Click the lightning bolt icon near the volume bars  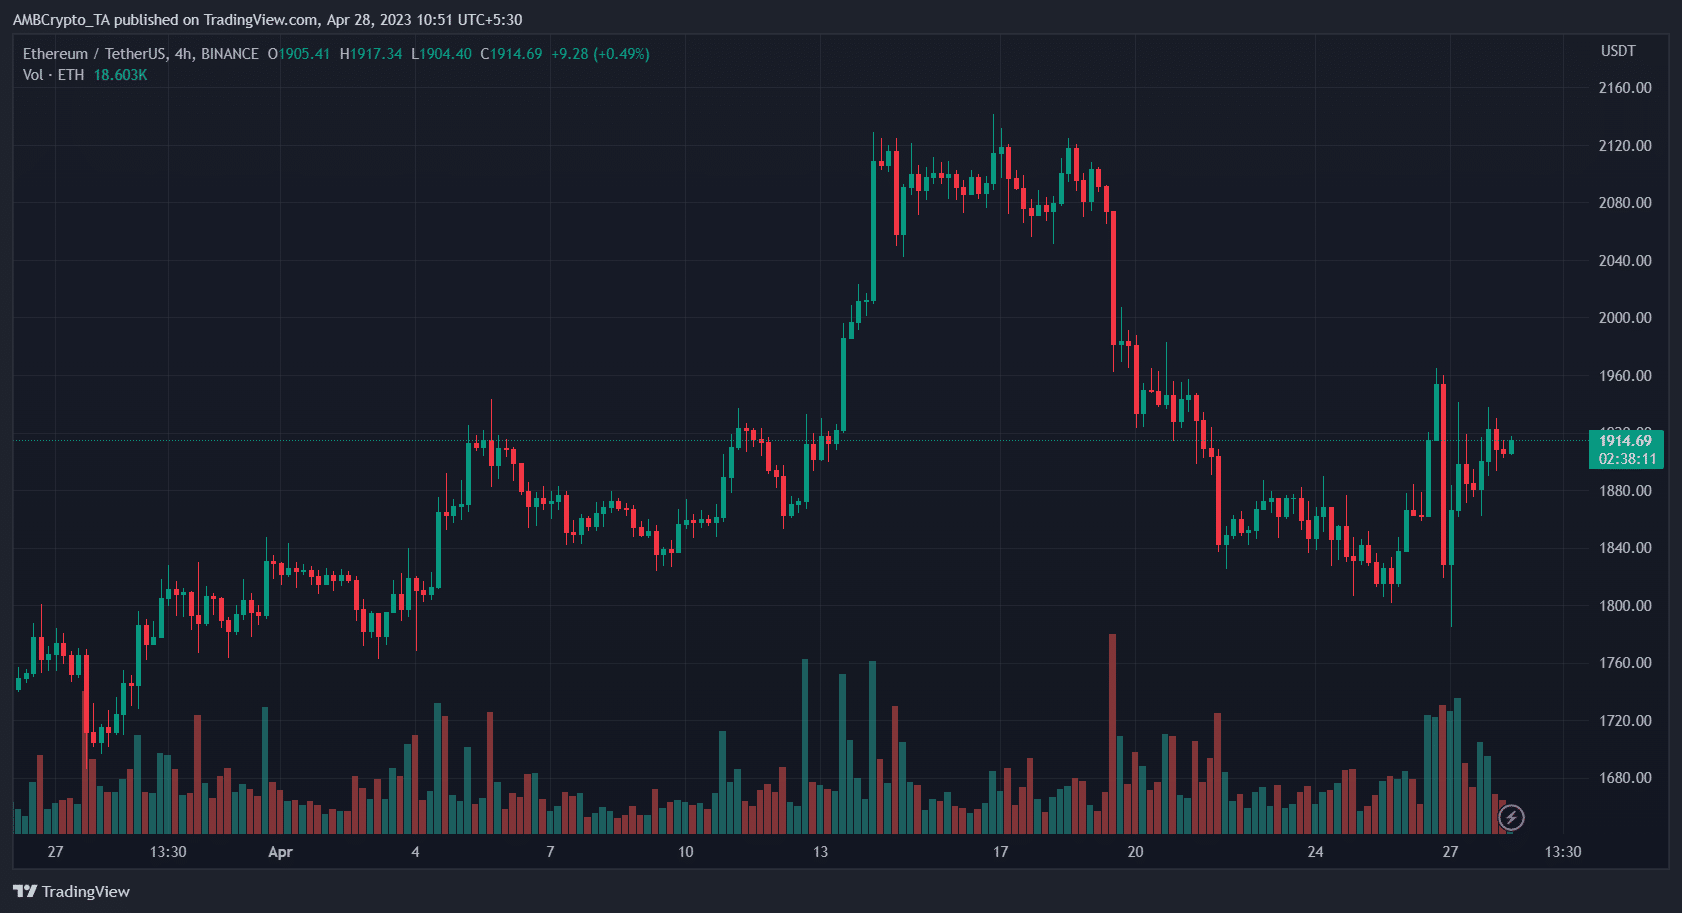(x=1511, y=818)
